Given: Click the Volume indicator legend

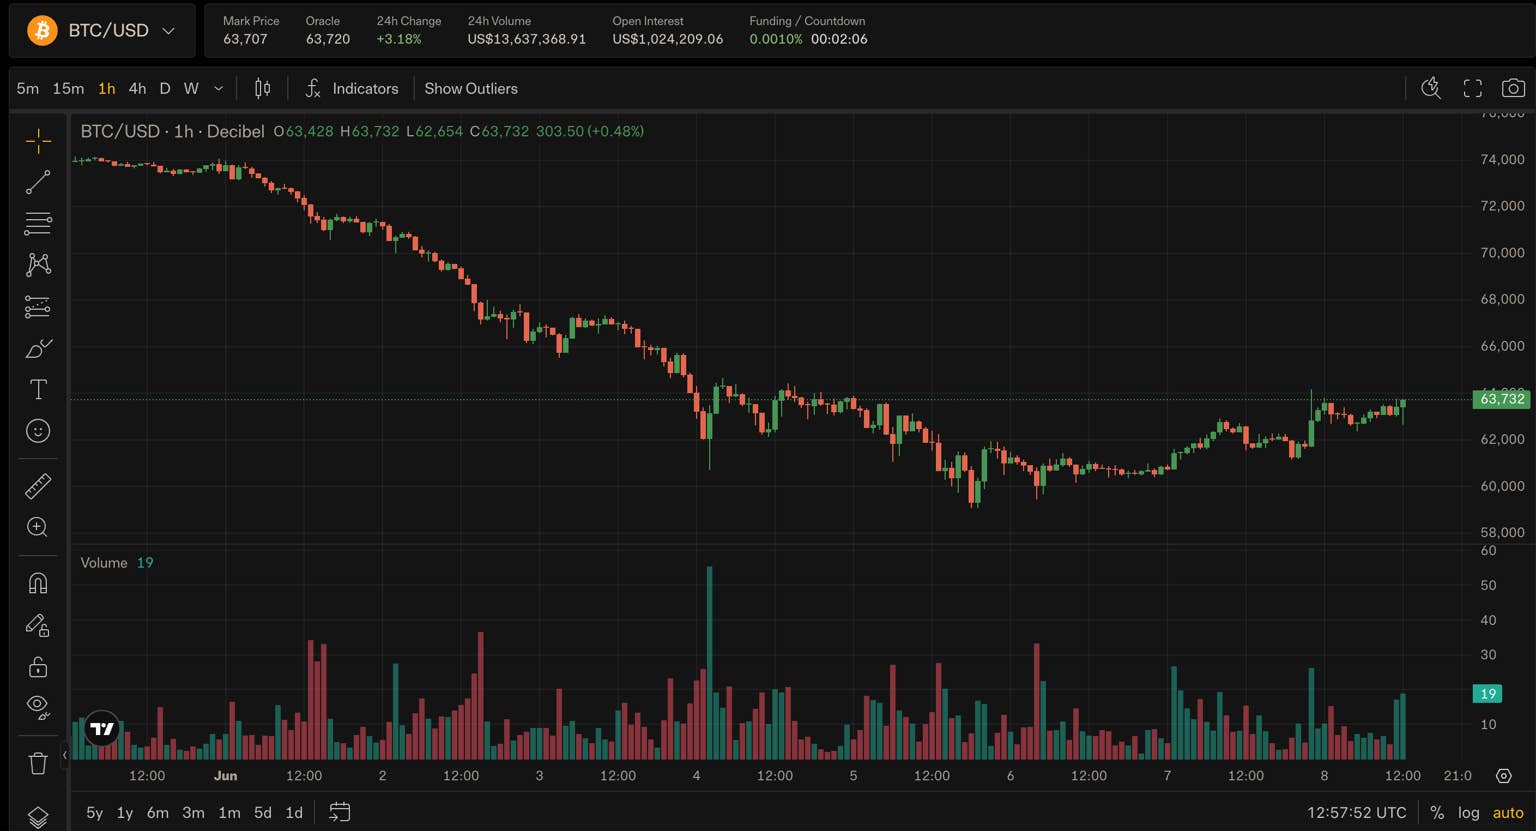Looking at the screenshot, I should coord(104,562).
